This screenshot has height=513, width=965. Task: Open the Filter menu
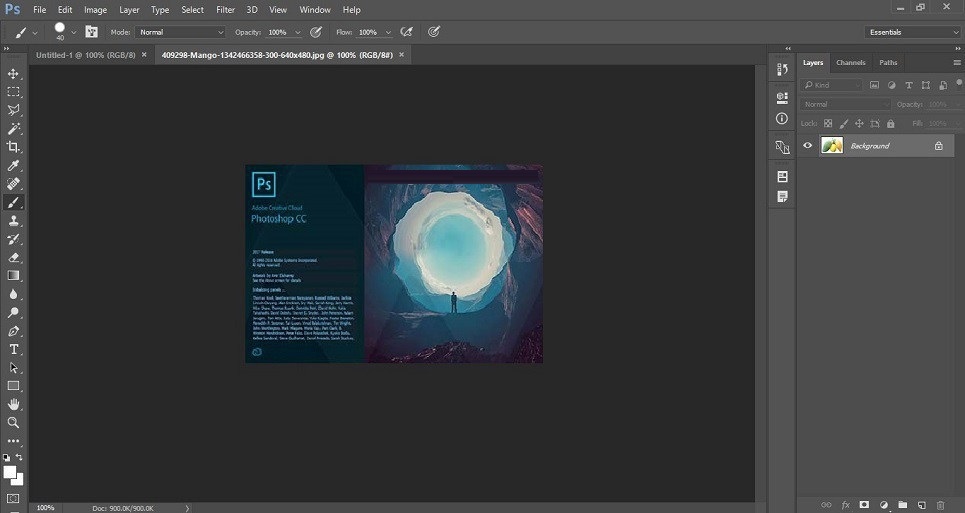225,9
